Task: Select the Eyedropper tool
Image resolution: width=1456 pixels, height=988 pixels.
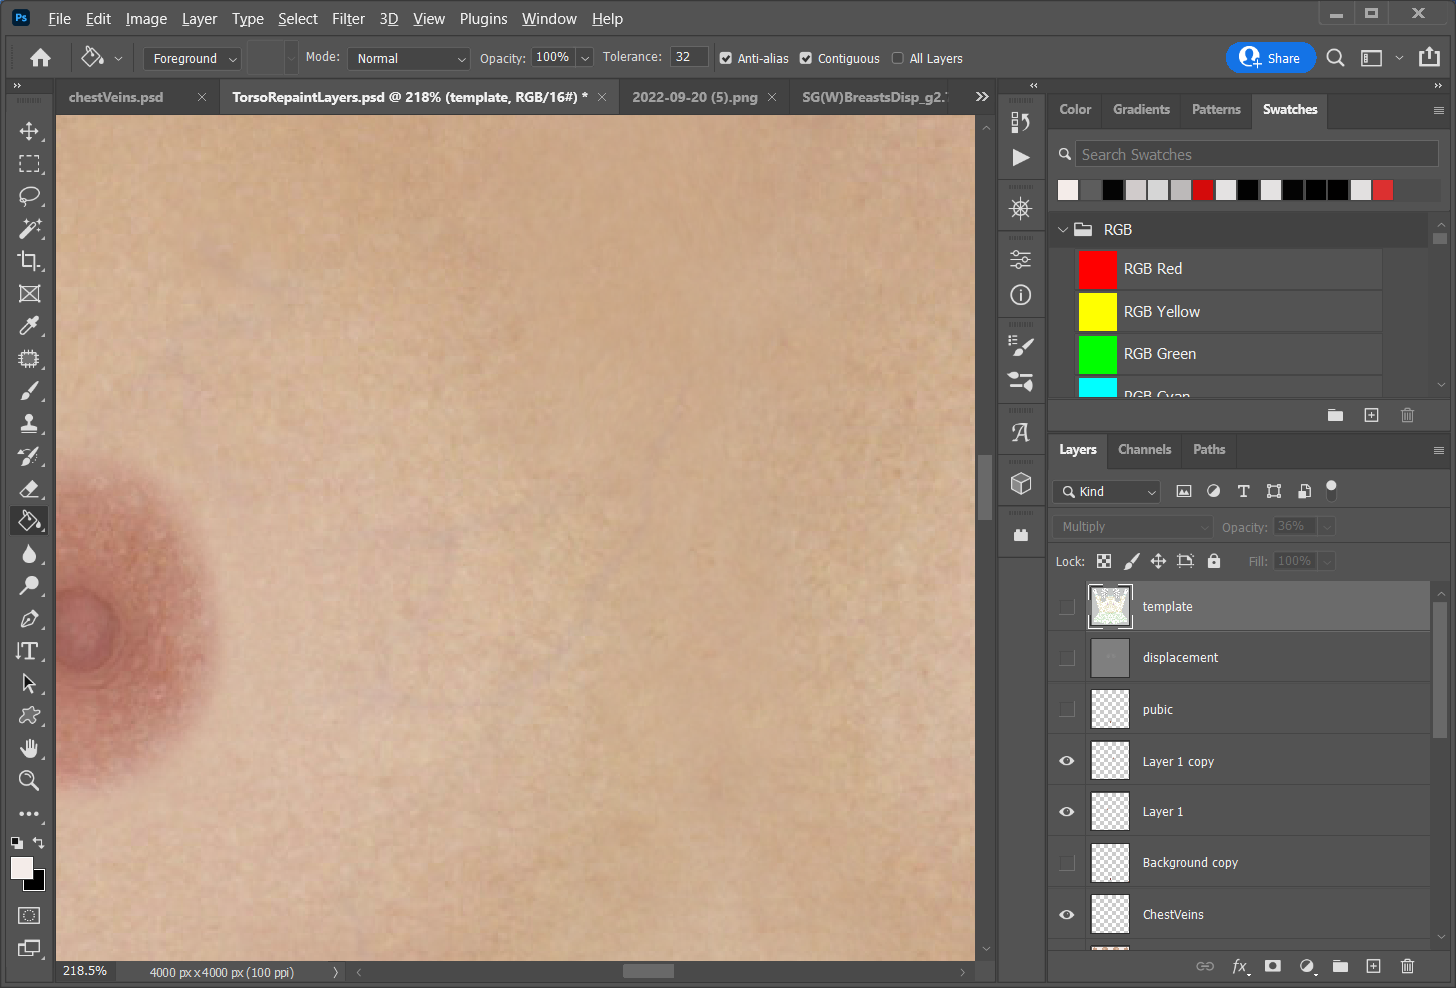Action: (29, 326)
